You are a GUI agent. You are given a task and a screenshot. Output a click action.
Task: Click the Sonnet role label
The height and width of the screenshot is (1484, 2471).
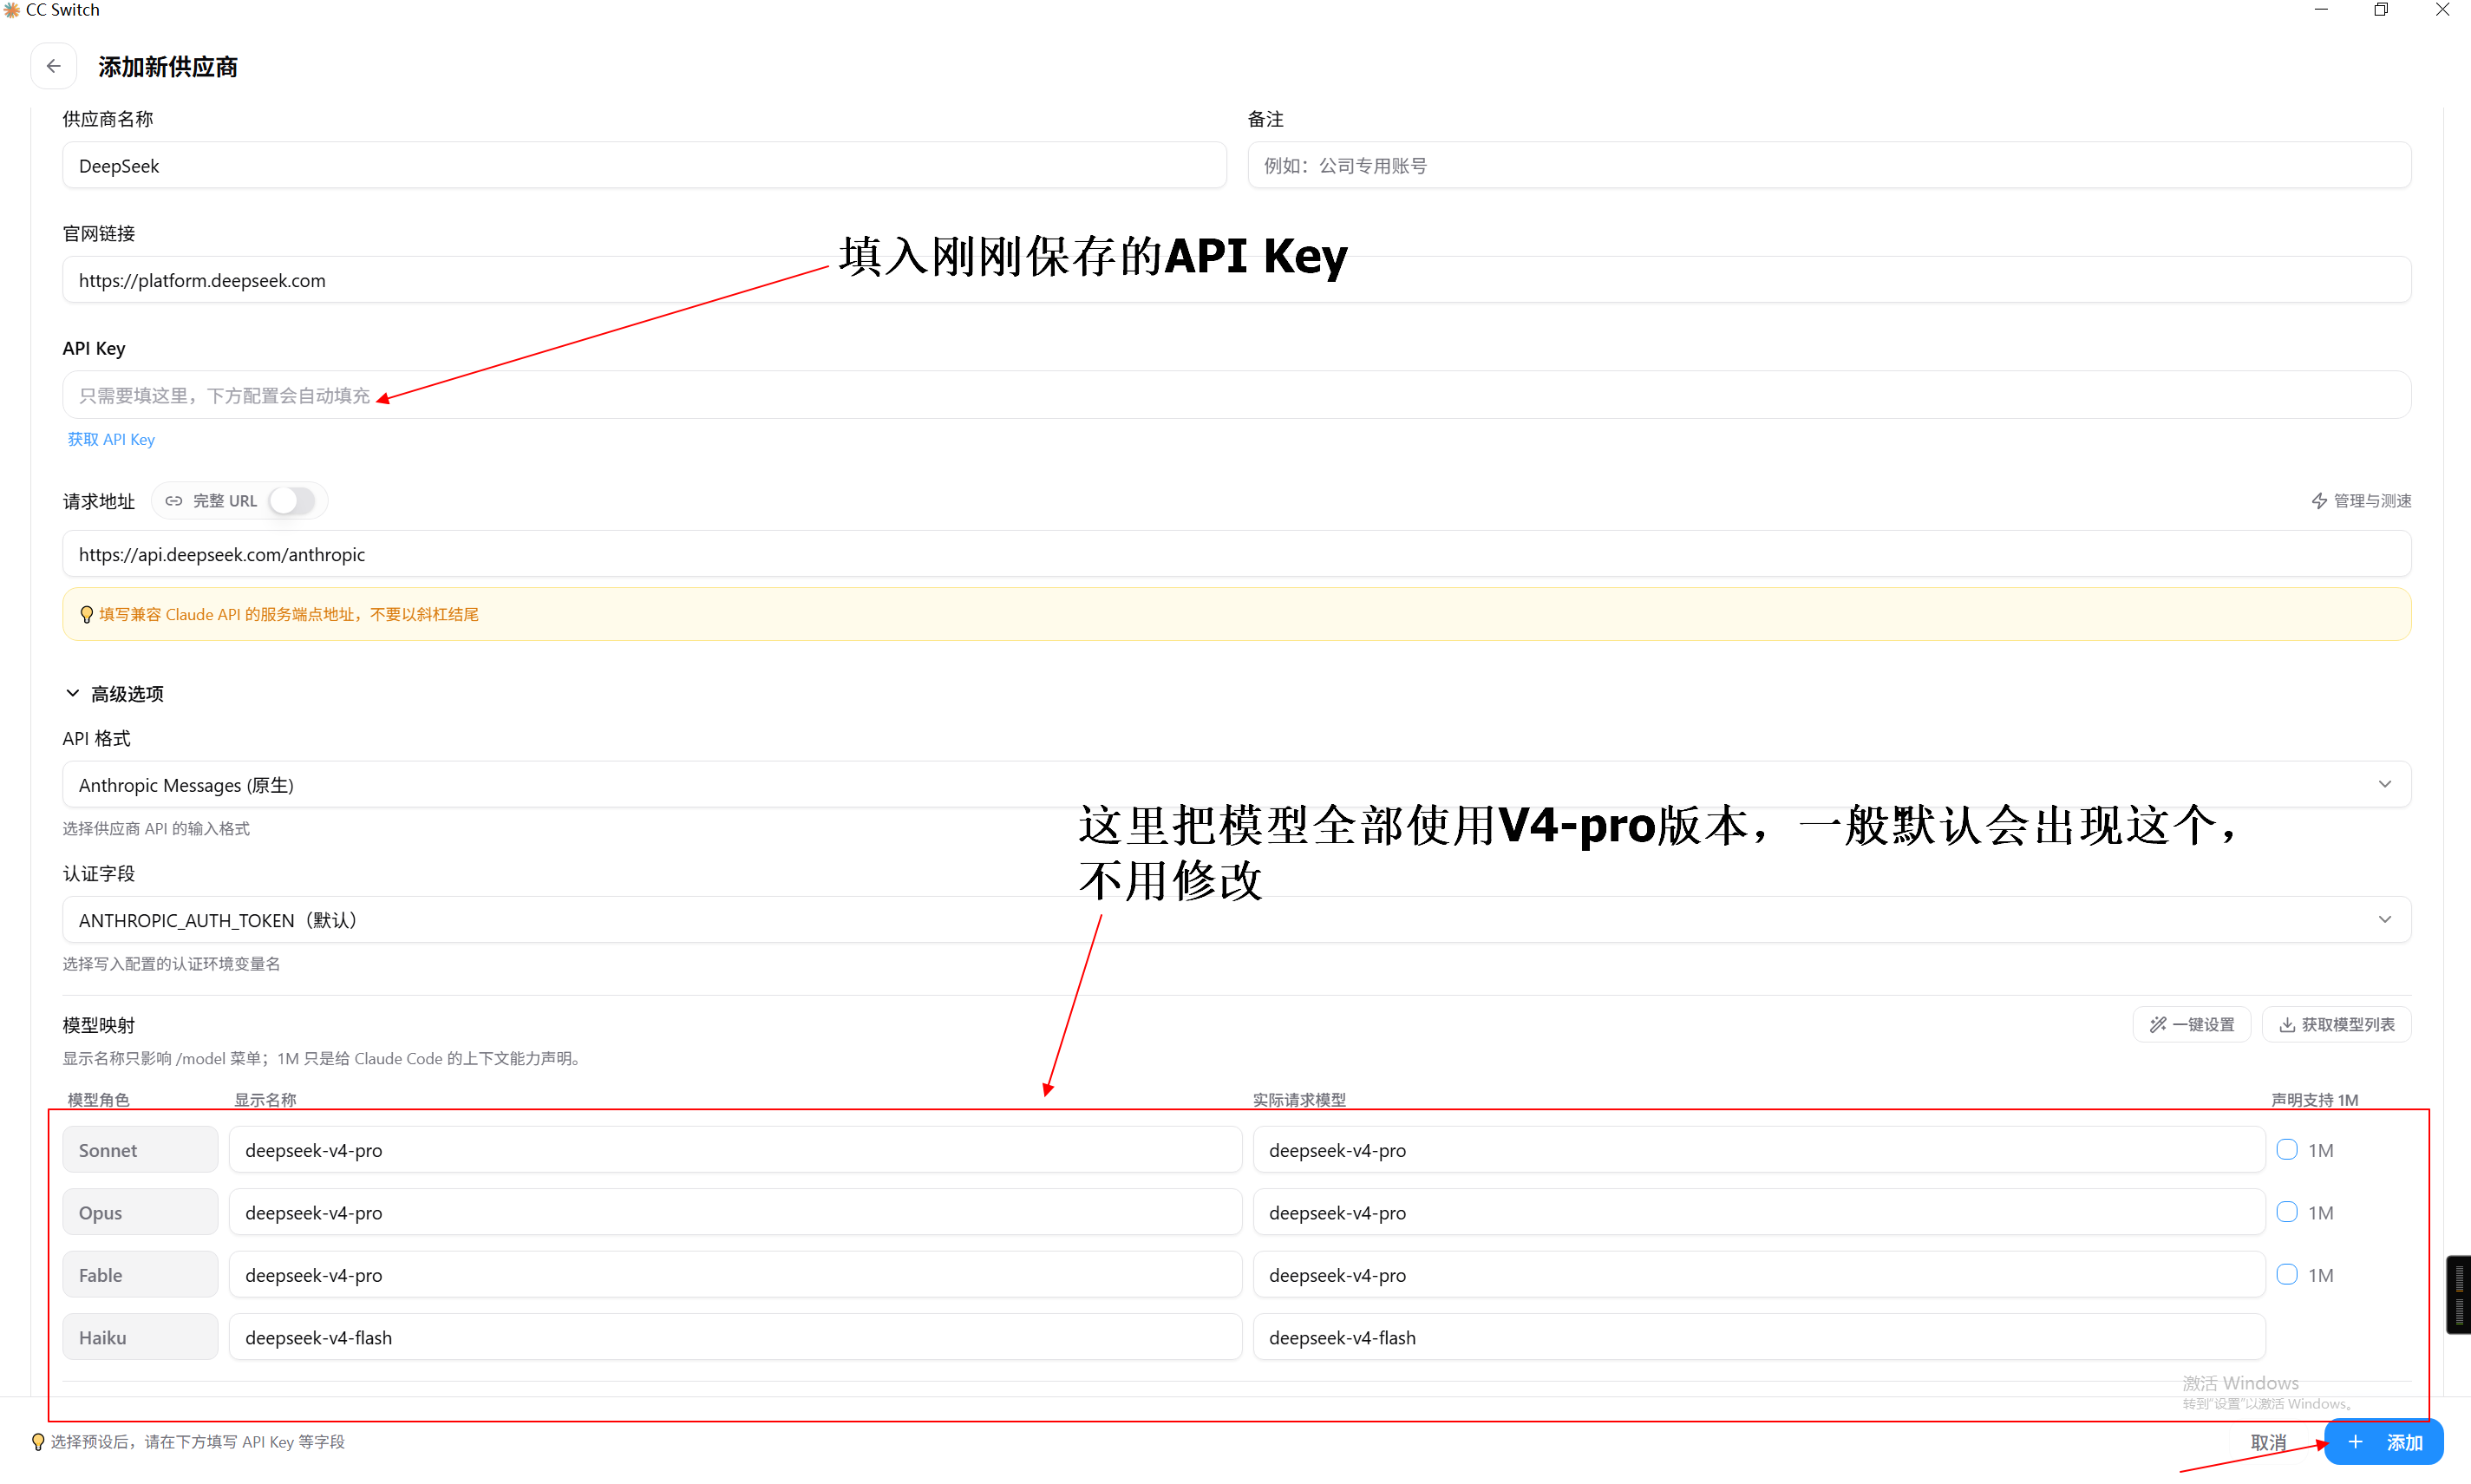point(140,1150)
